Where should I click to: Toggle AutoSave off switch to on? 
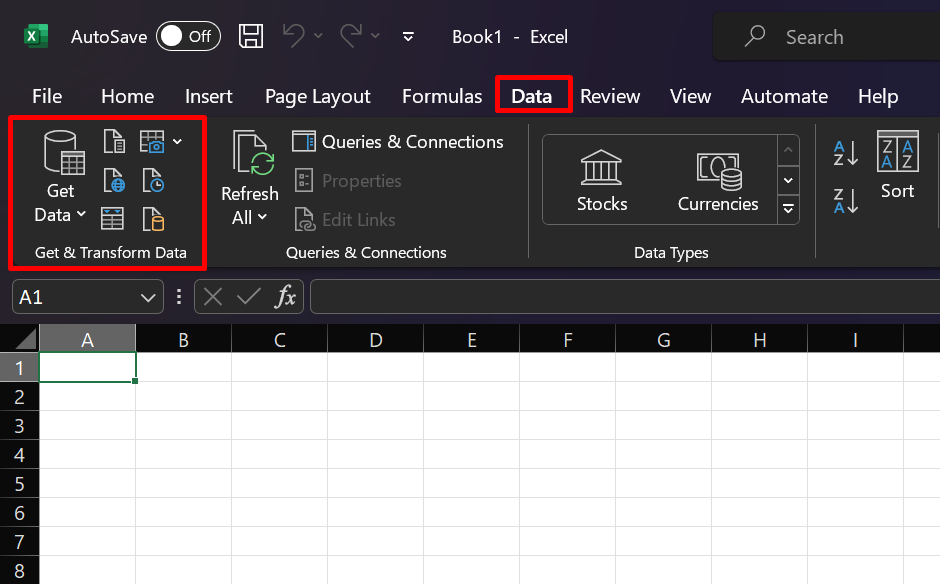[188, 36]
